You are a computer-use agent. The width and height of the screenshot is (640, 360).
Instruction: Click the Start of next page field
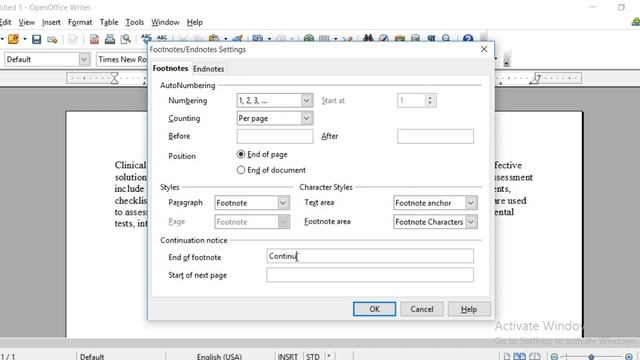370,275
